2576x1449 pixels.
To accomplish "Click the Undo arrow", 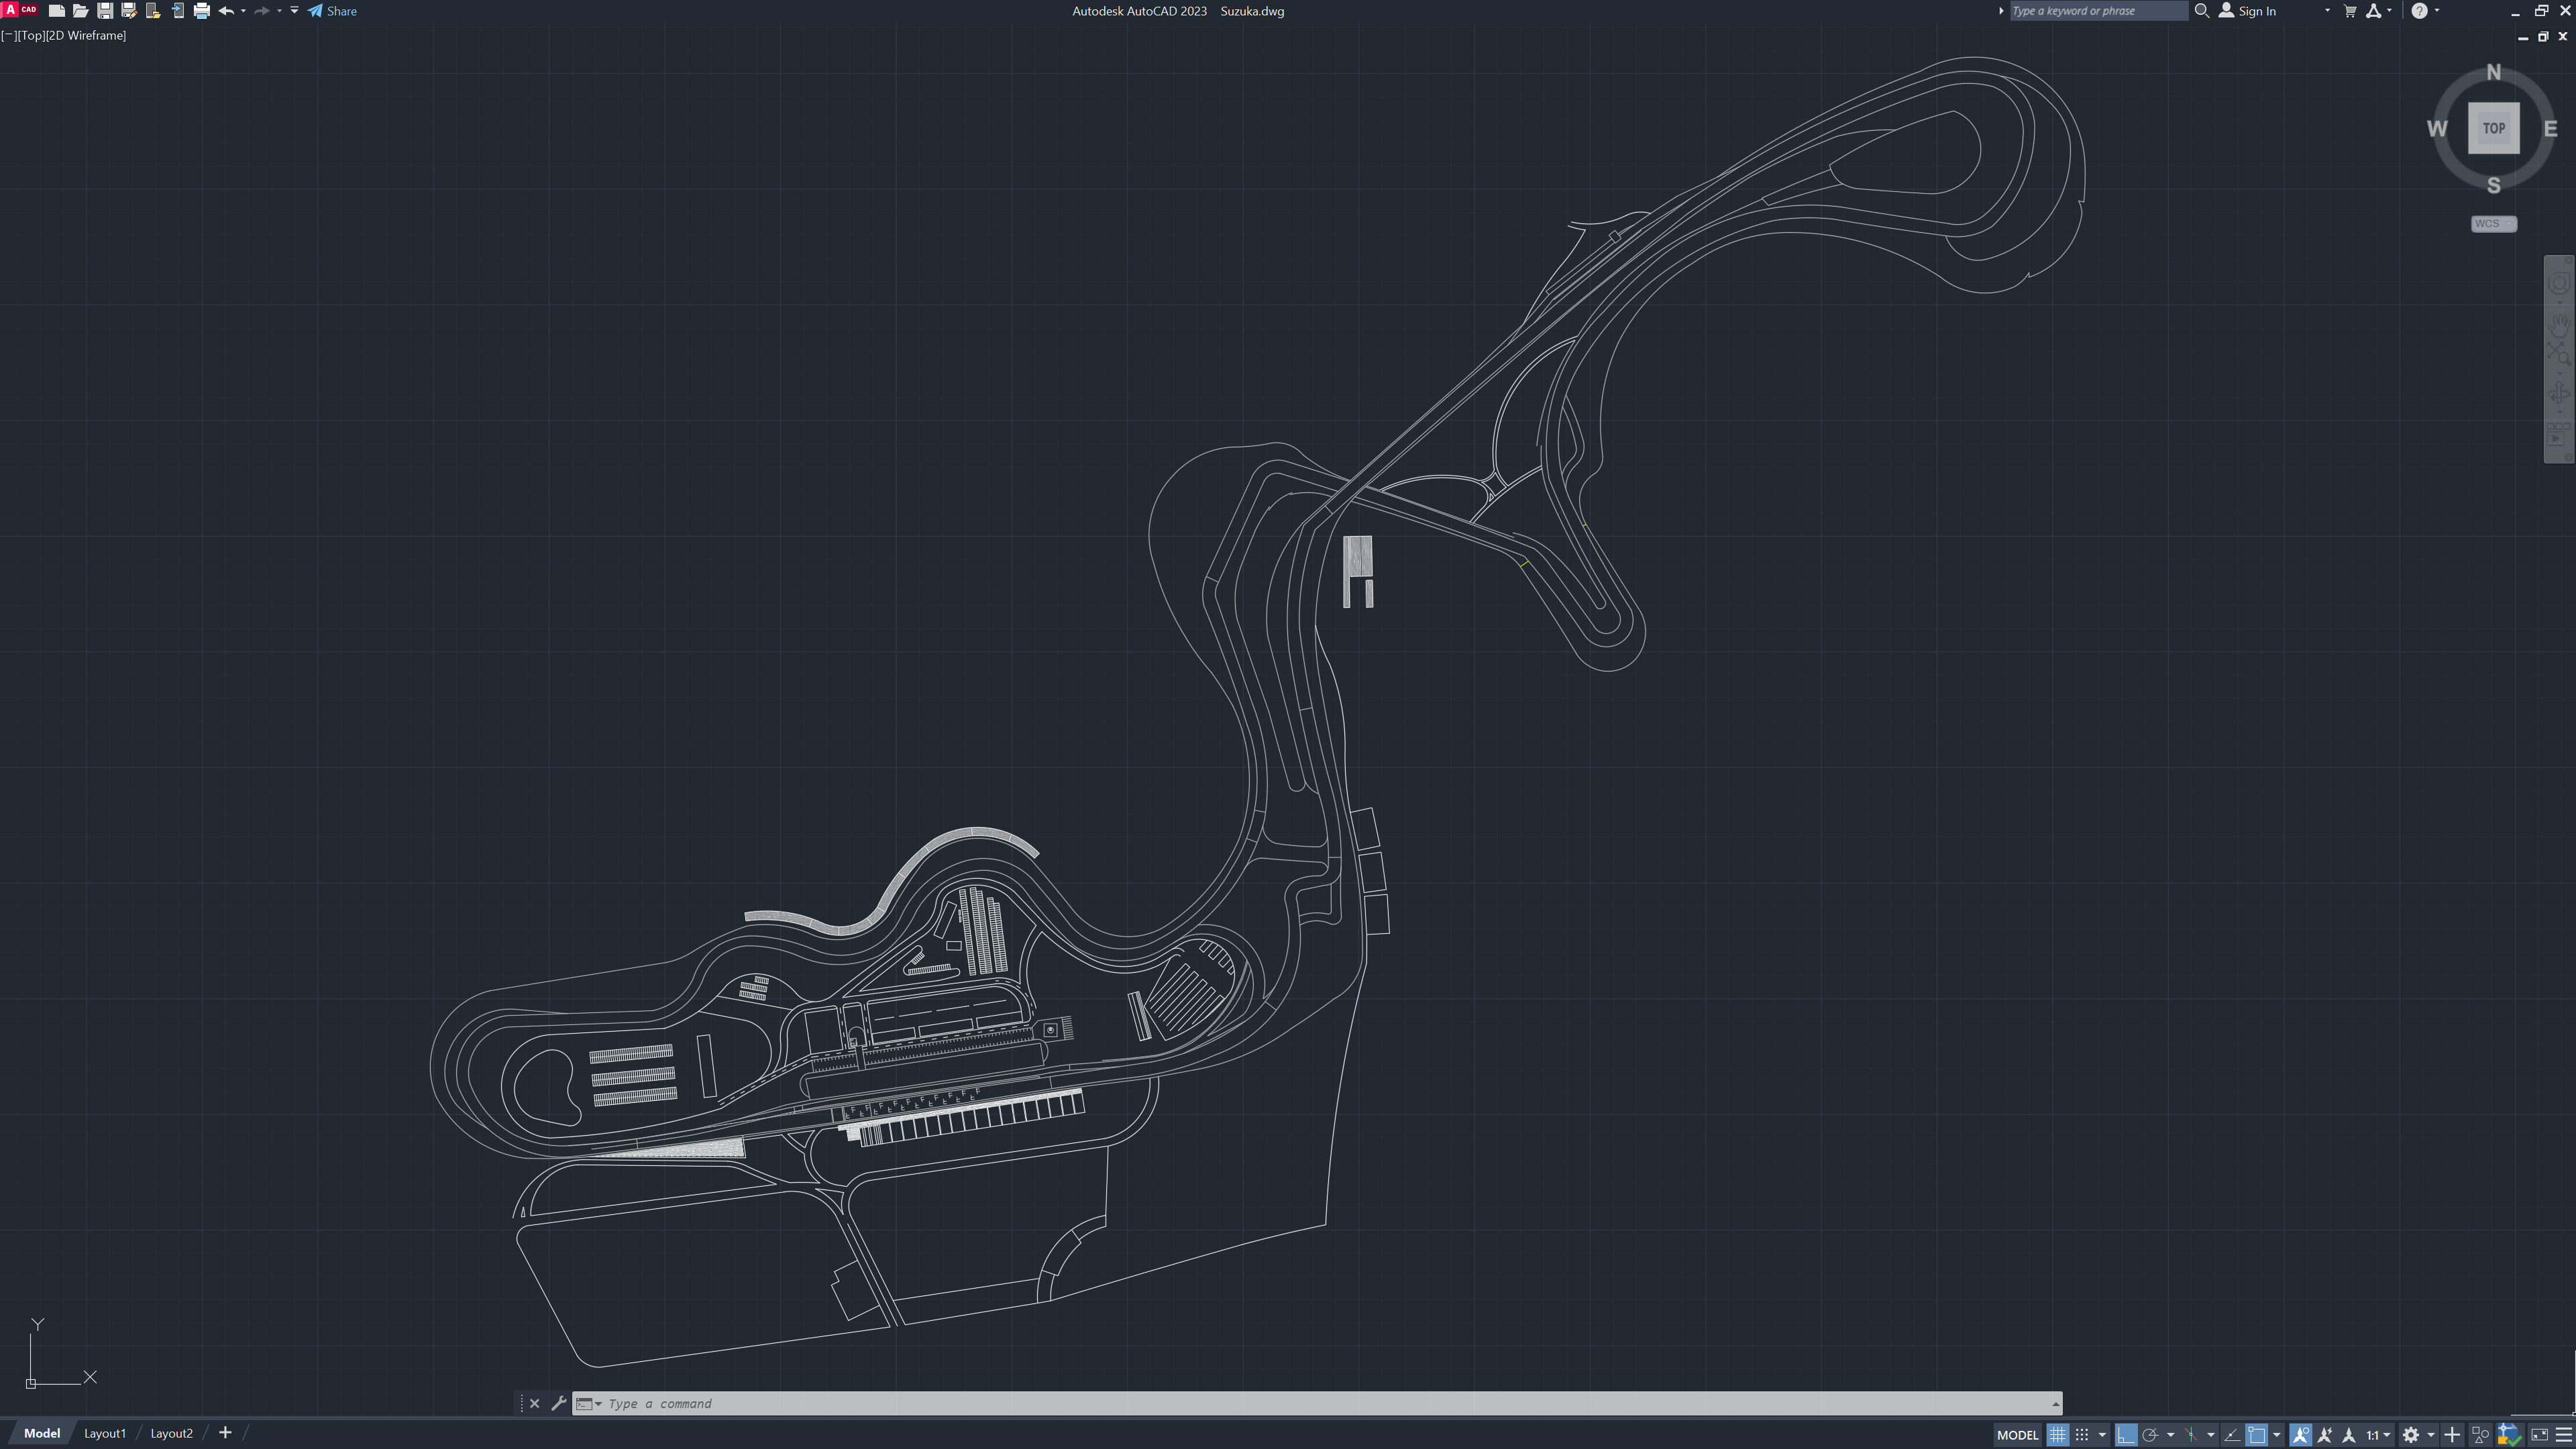I will 226,11.
